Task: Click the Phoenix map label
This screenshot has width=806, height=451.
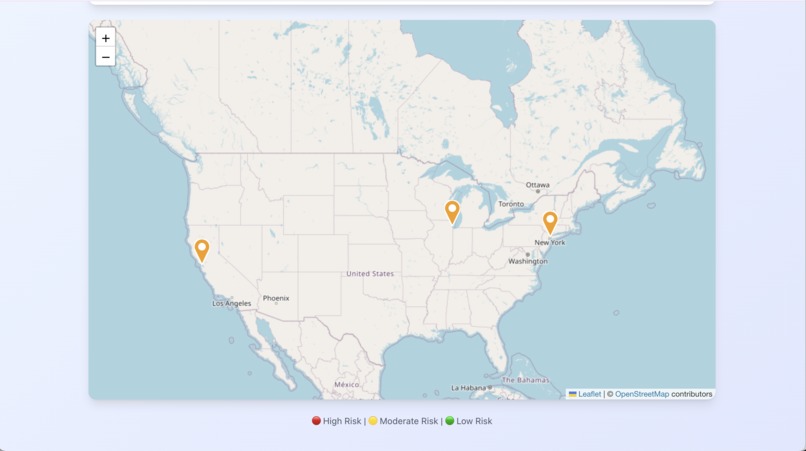Action: click(x=276, y=298)
